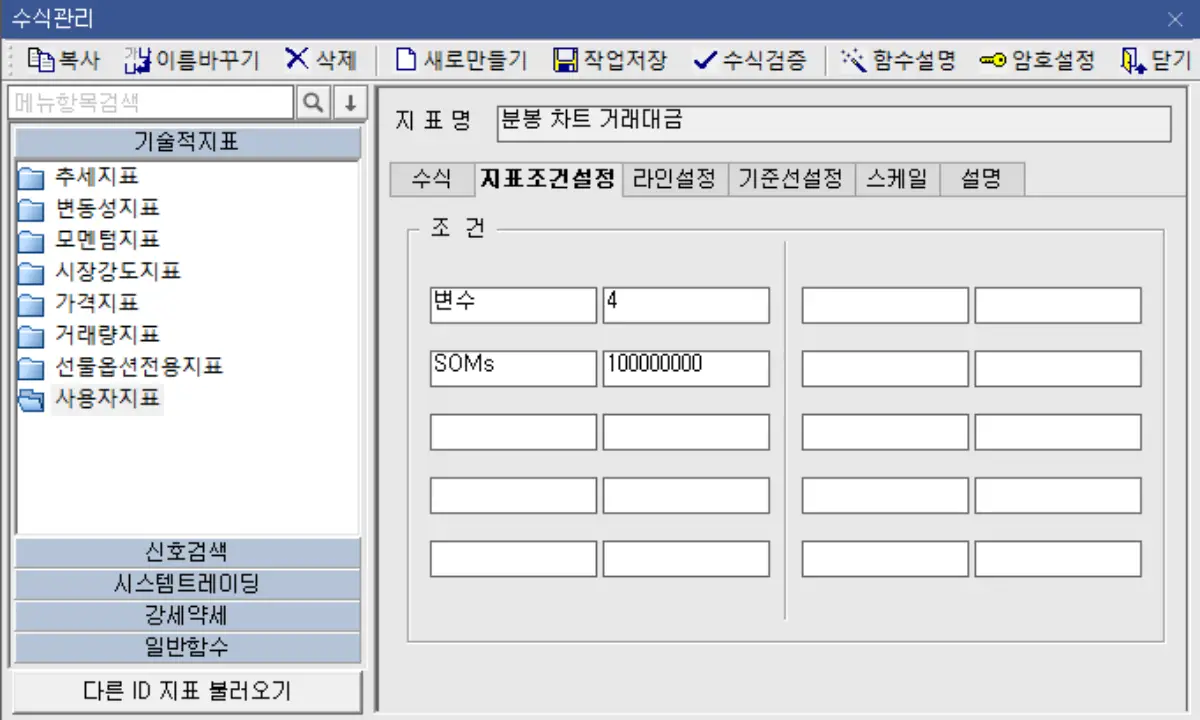The height and width of the screenshot is (720, 1200).
Task: Click the 일반함수 panel bar
Action: [186, 648]
